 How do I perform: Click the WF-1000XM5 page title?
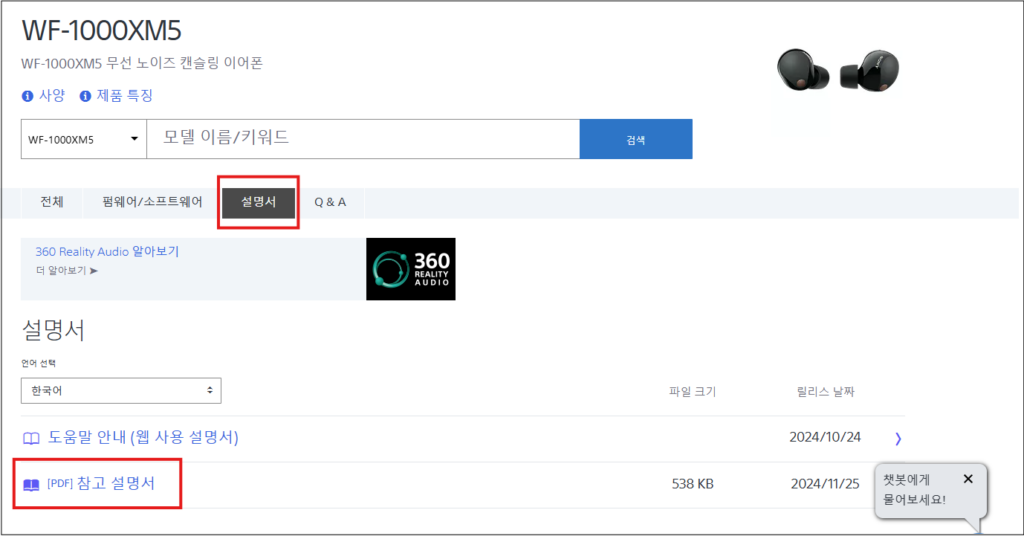click(x=101, y=30)
